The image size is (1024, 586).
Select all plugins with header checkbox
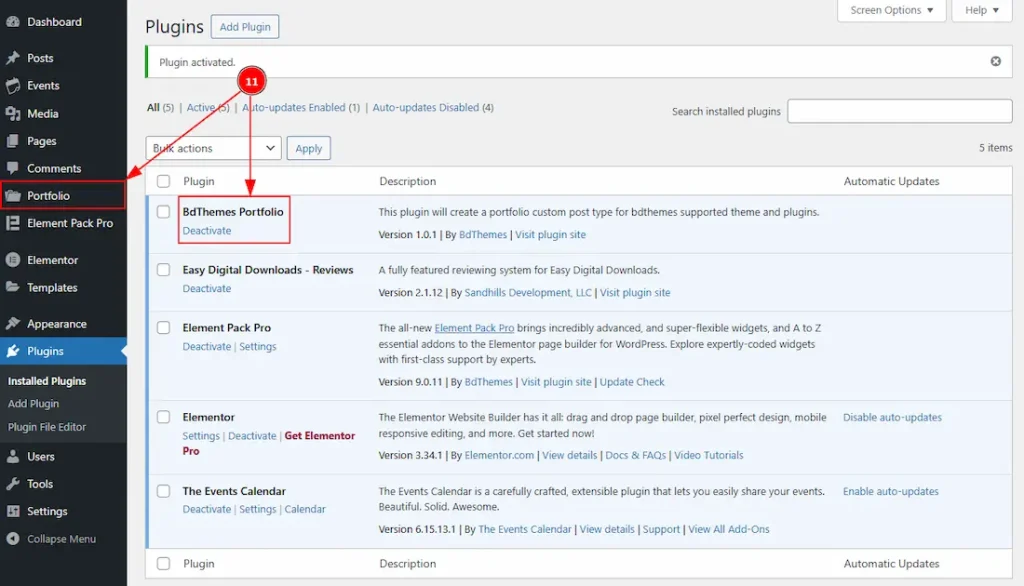click(163, 182)
